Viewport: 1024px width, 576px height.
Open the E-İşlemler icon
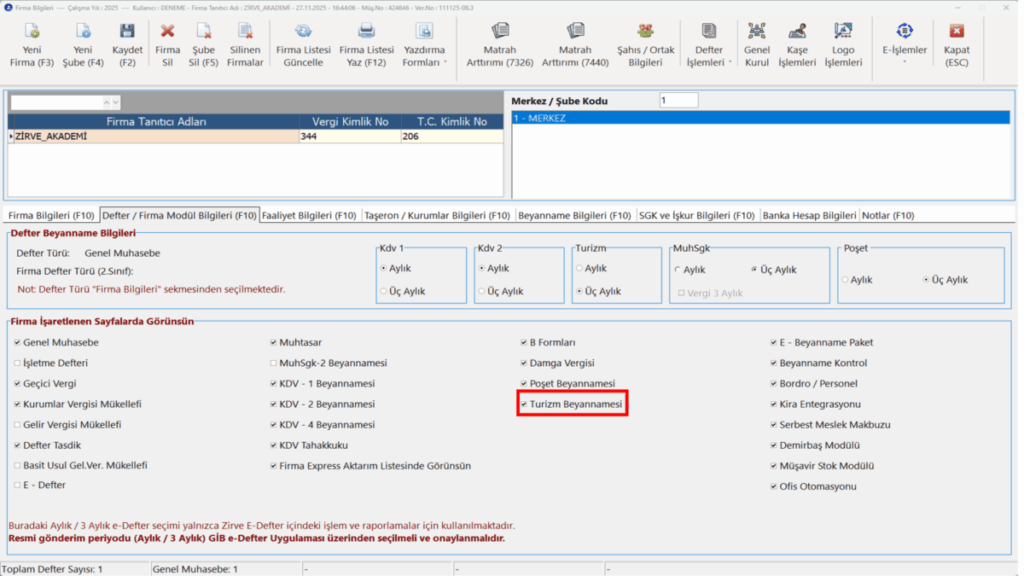tap(904, 31)
